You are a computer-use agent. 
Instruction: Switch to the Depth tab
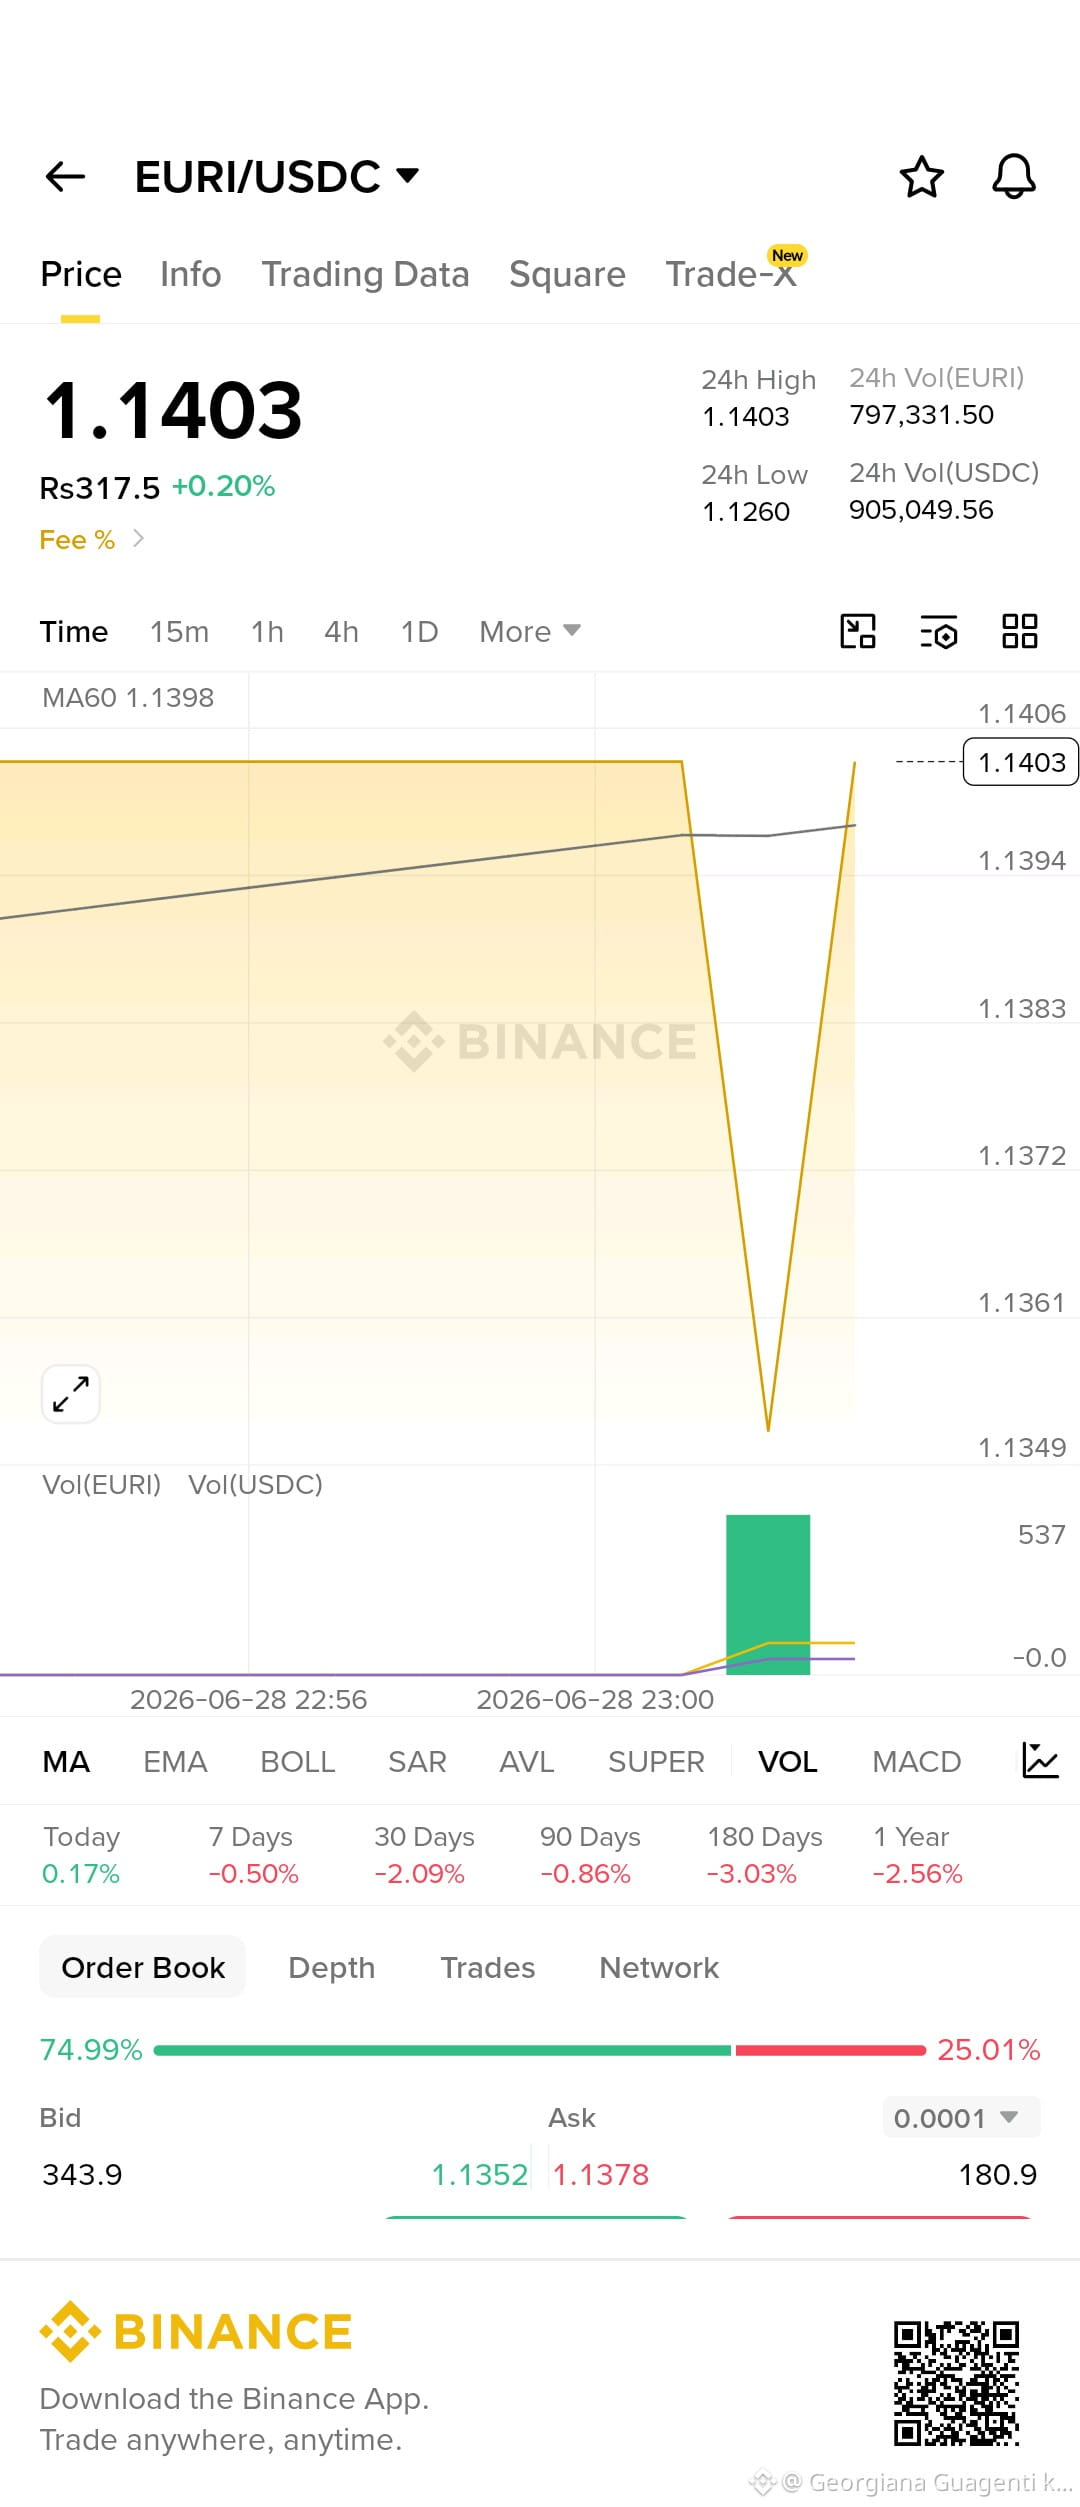[x=332, y=1968]
